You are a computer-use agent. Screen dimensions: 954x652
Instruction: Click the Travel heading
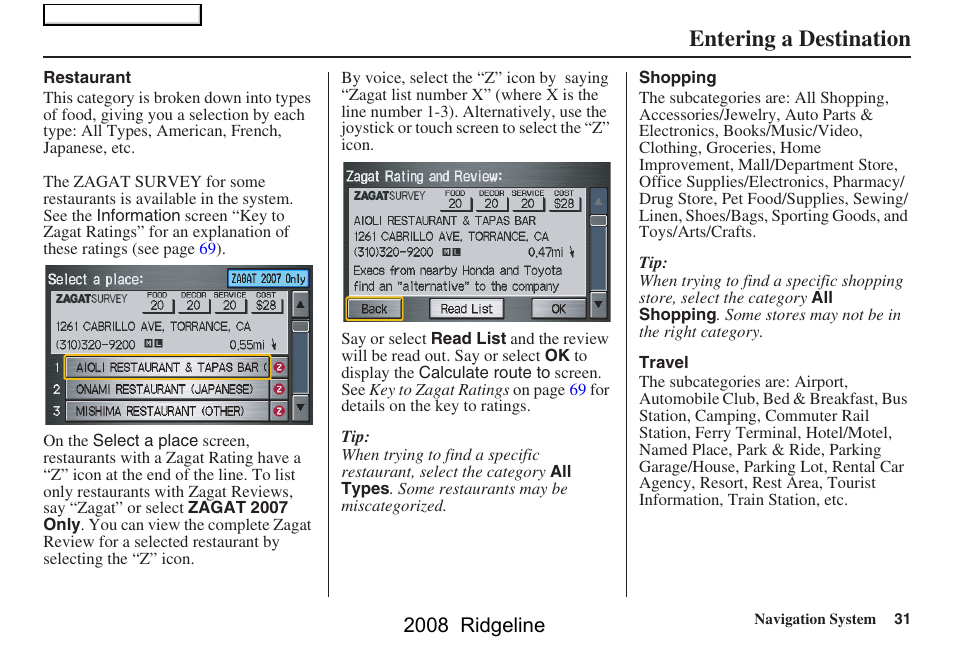click(x=663, y=362)
